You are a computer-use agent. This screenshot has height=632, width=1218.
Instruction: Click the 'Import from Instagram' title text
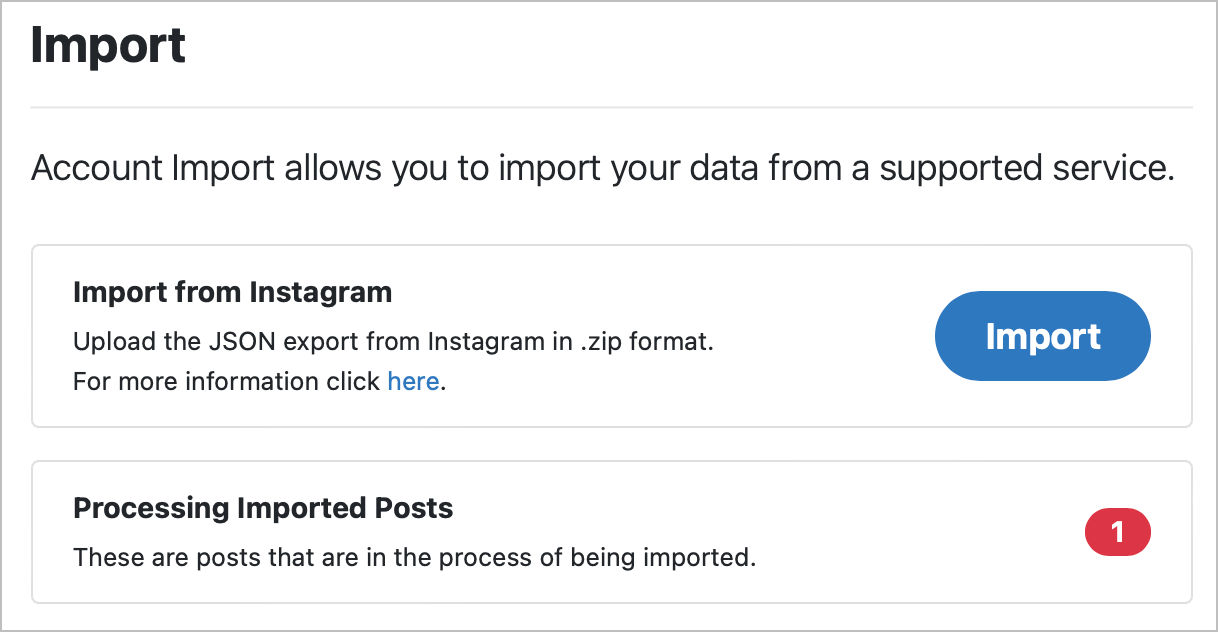(232, 292)
